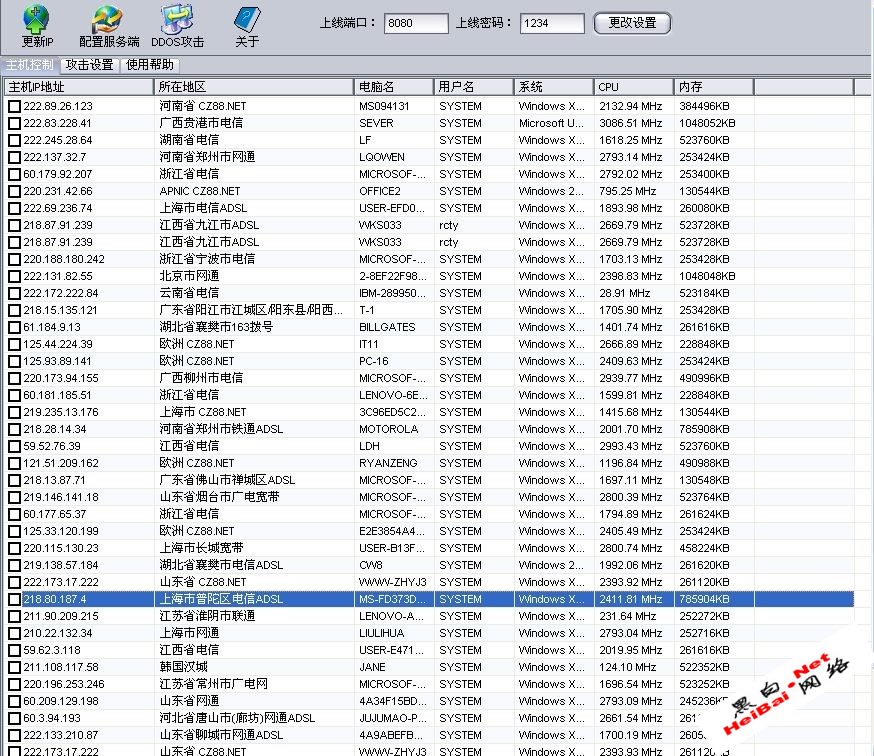Click the 上线端口 field showing 8080

point(415,23)
